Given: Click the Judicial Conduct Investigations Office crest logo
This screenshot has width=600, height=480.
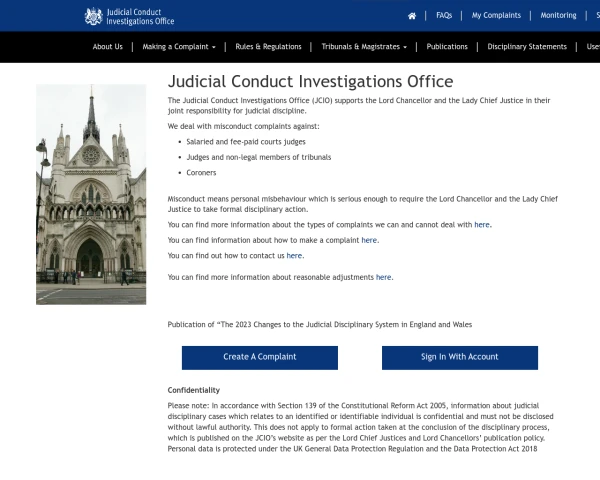Looking at the screenshot, I should pyautogui.click(x=94, y=16).
